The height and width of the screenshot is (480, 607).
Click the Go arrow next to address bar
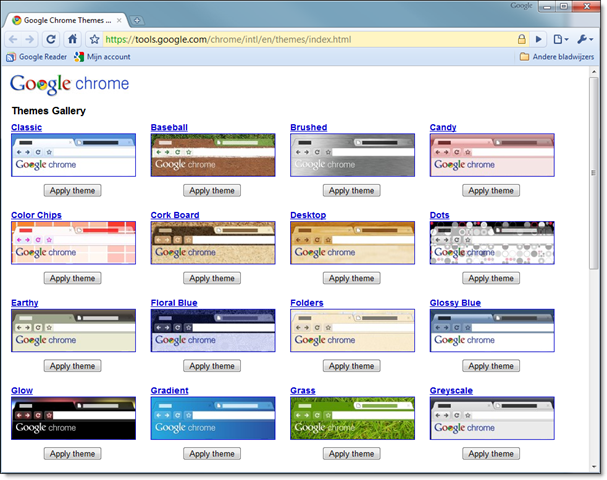click(538, 39)
